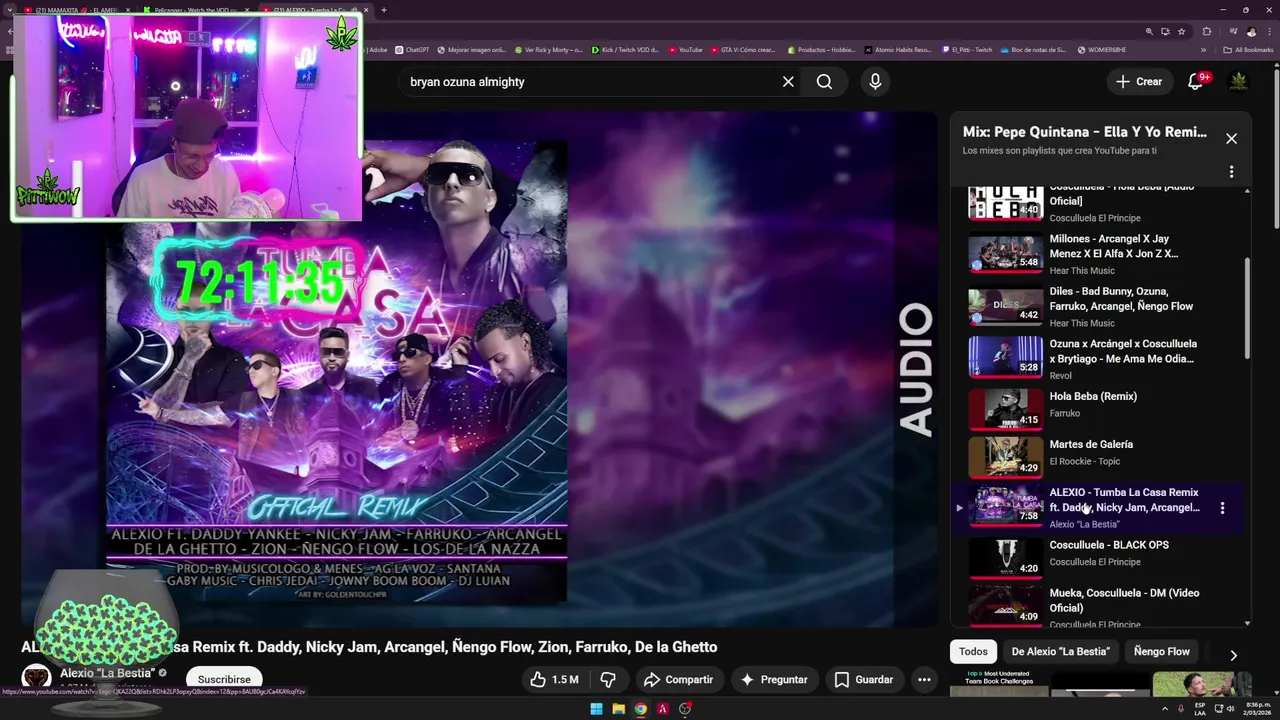Viewport: 1280px width, 720px height.
Task: Open options for ALEXIO Tumba La Casa item
Action: [x=1222, y=508]
